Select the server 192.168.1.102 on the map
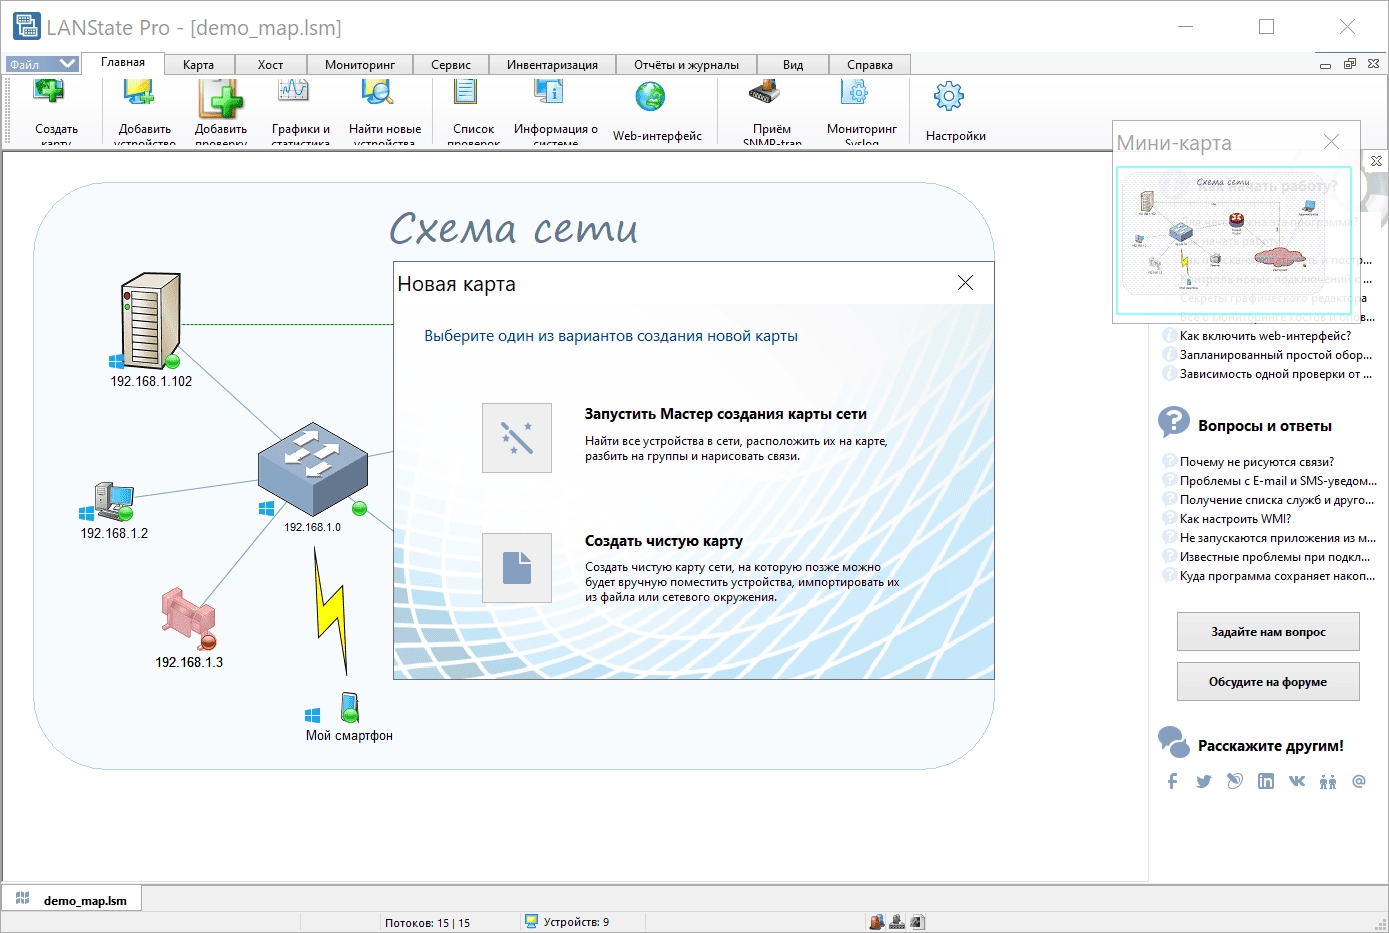 (x=151, y=321)
